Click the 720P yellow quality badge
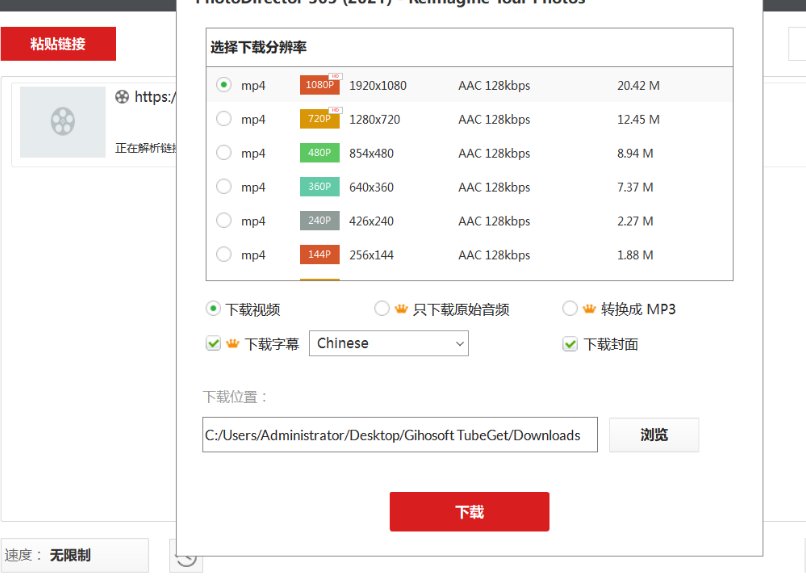The height and width of the screenshot is (587, 806). [320, 119]
